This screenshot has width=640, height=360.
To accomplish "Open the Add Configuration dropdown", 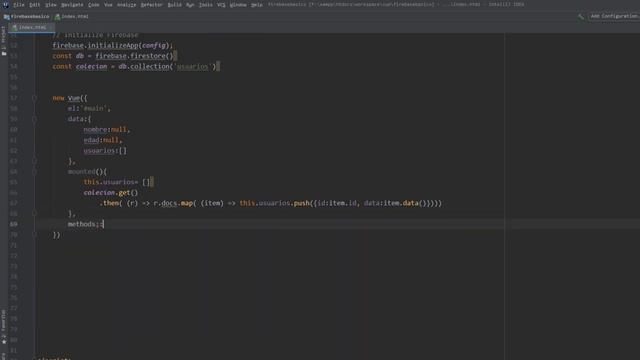I will point(613,16).
